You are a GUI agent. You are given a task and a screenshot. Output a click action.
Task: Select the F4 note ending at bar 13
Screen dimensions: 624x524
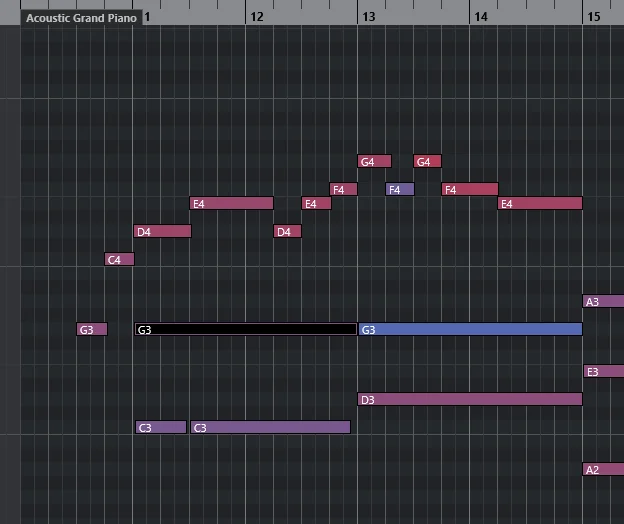[343, 189]
